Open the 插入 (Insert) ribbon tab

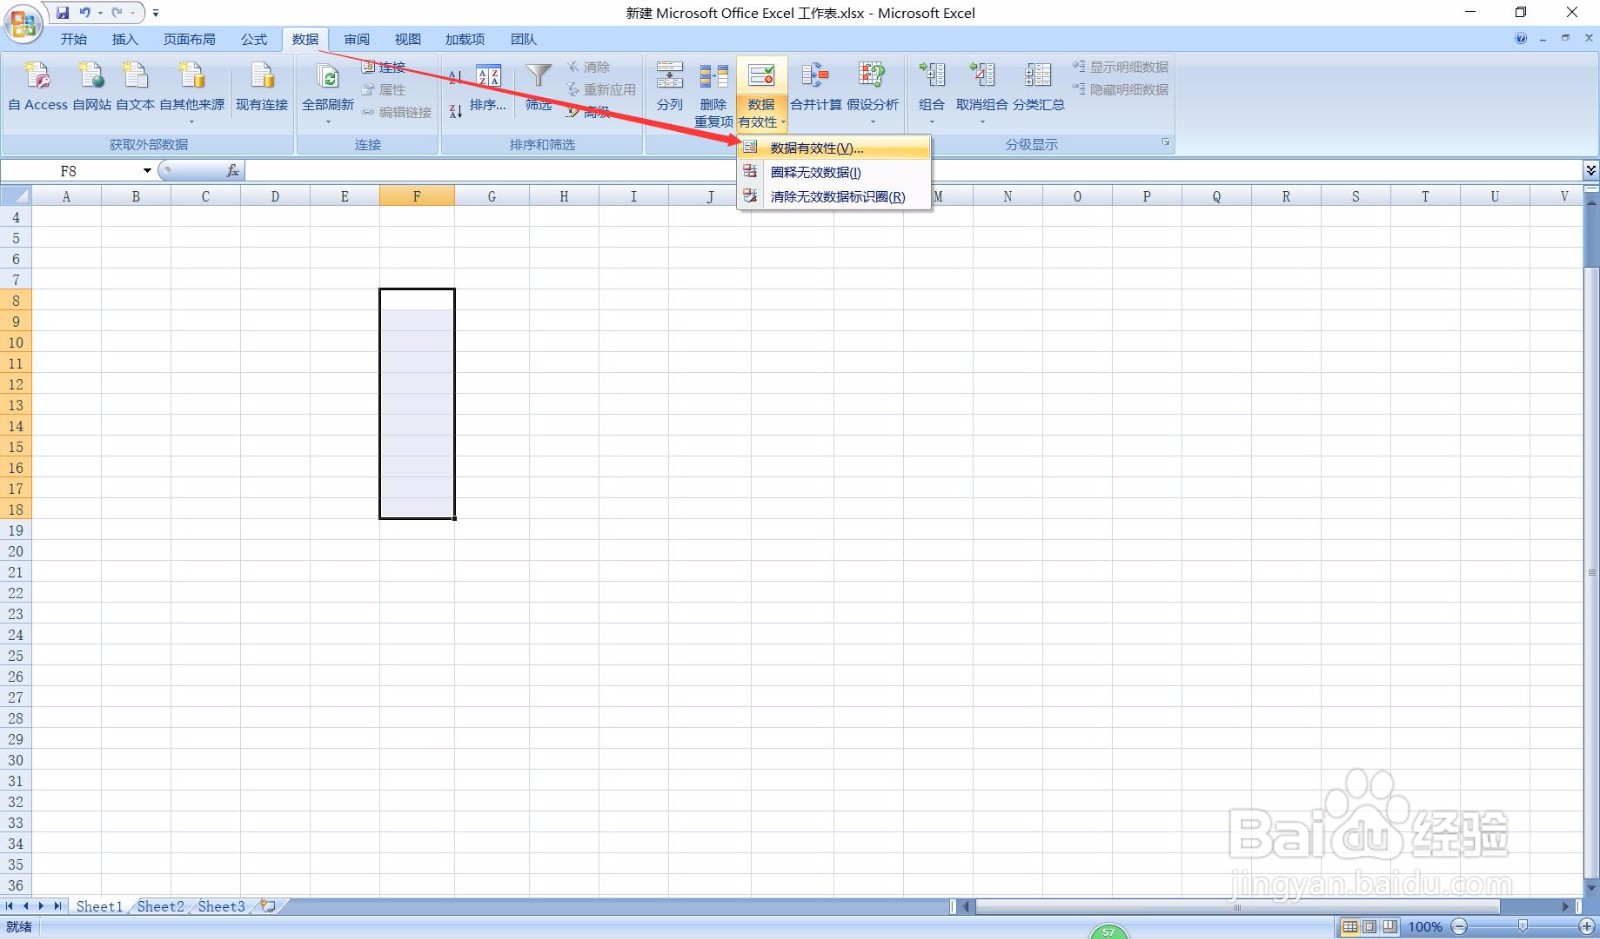tap(125, 39)
